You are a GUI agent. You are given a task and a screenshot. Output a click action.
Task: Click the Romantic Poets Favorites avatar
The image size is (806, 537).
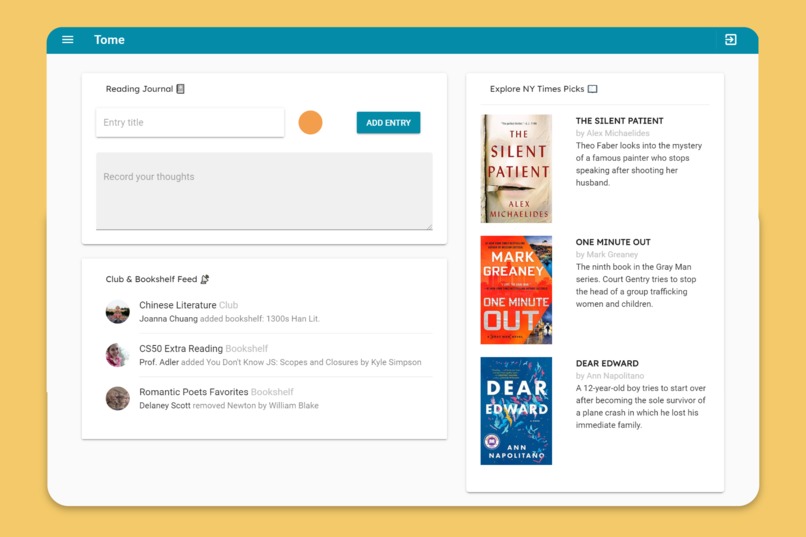pyautogui.click(x=118, y=398)
